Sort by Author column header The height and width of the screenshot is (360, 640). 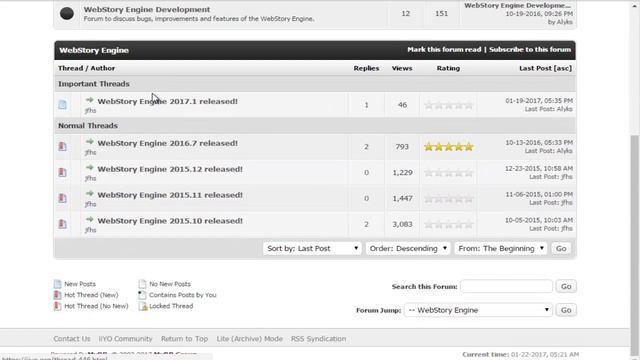[x=102, y=68]
